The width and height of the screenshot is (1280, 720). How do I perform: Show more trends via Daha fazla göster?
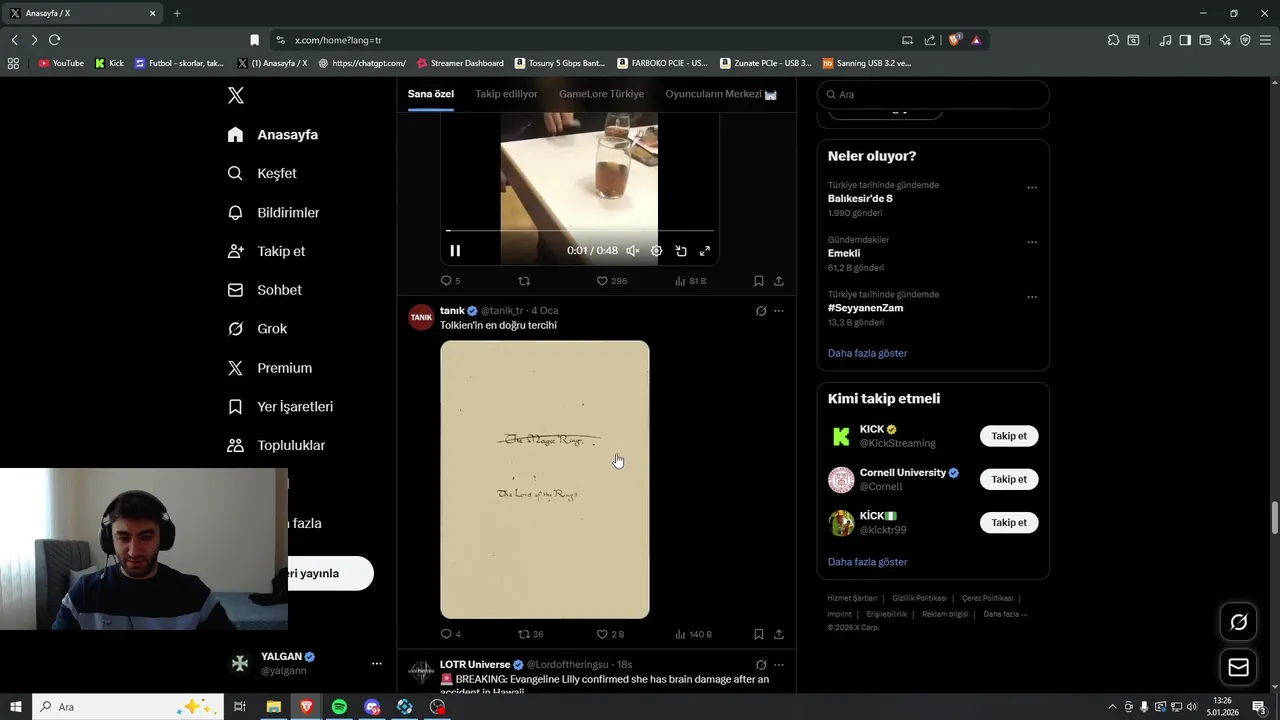tap(868, 353)
